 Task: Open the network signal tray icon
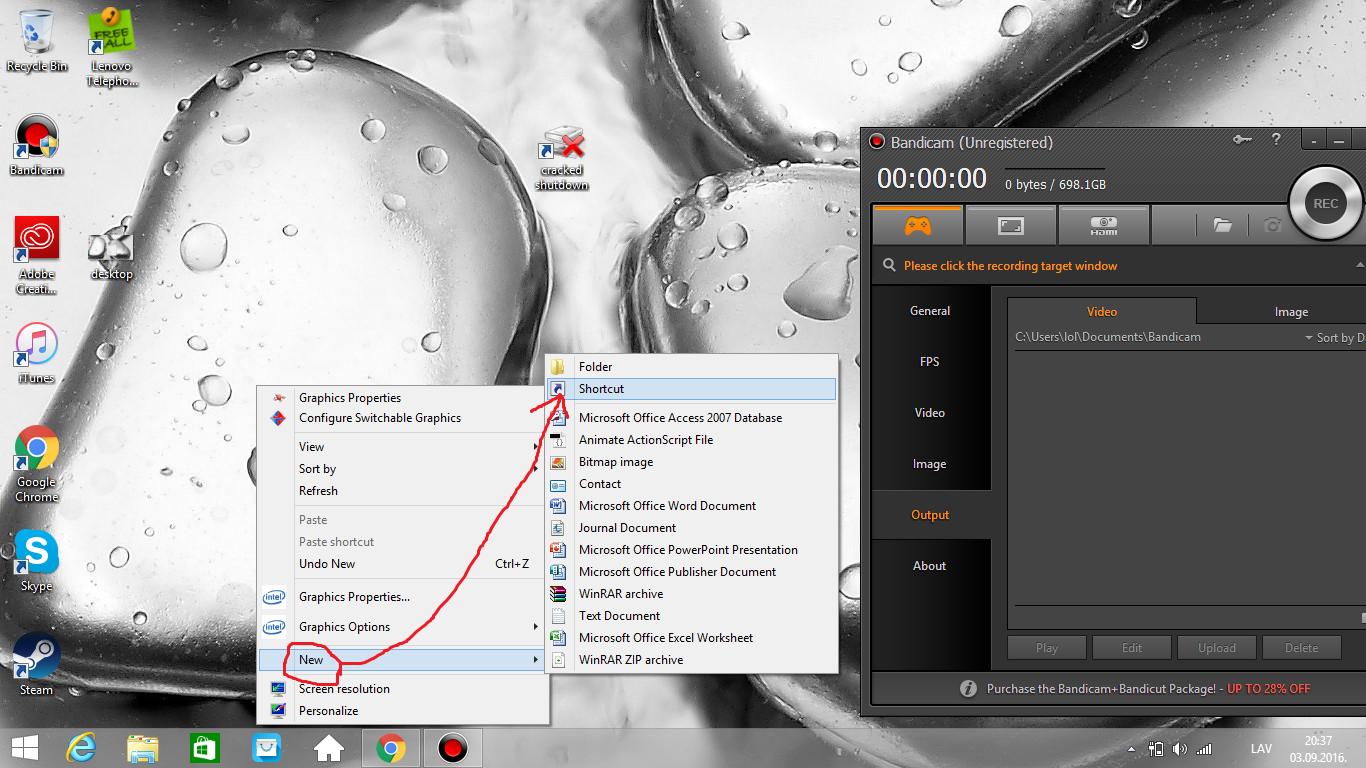[x=1204, y=749]
